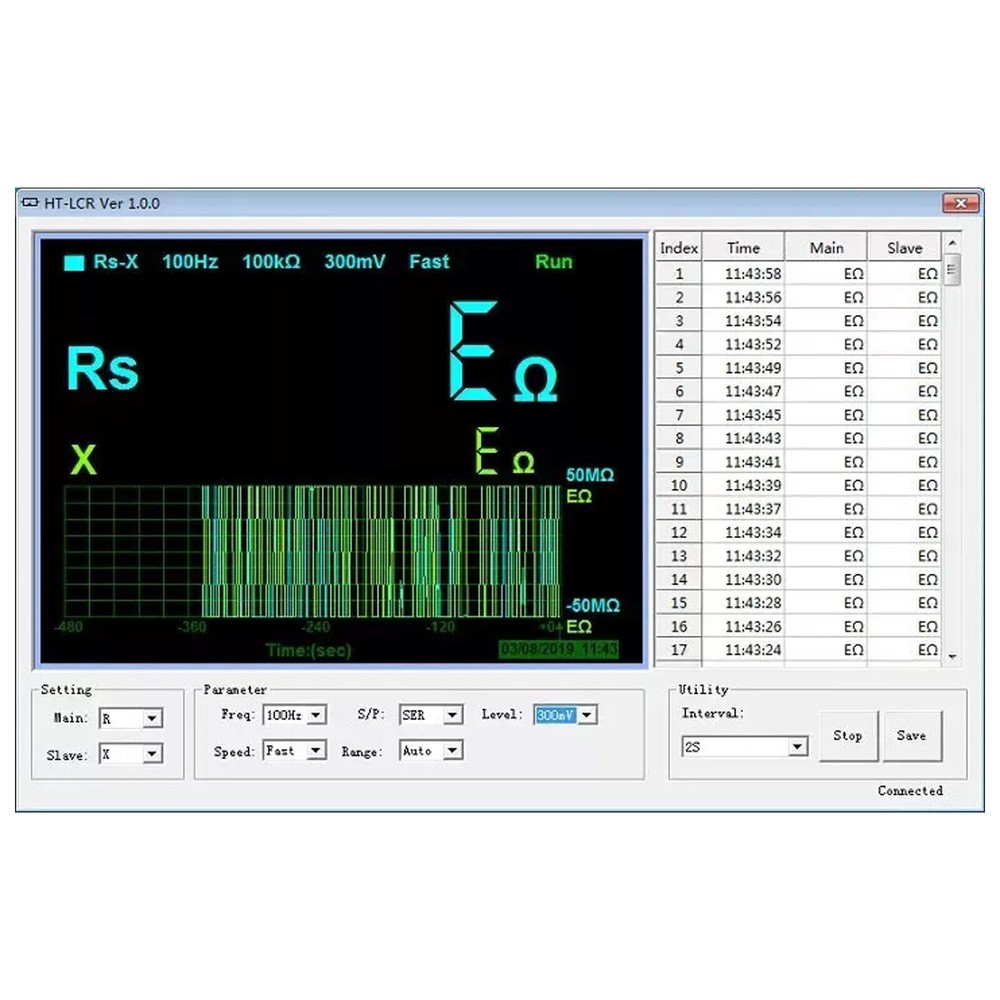Select row with time 11:43:37
This screenshot has height=1000, width=1000.
point(798,509)
